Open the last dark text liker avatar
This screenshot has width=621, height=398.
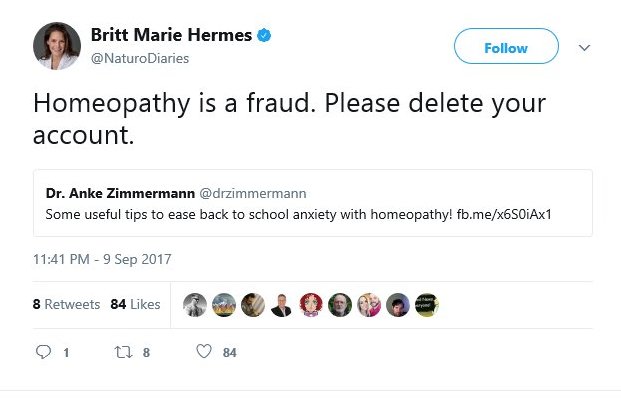point(427,305)
